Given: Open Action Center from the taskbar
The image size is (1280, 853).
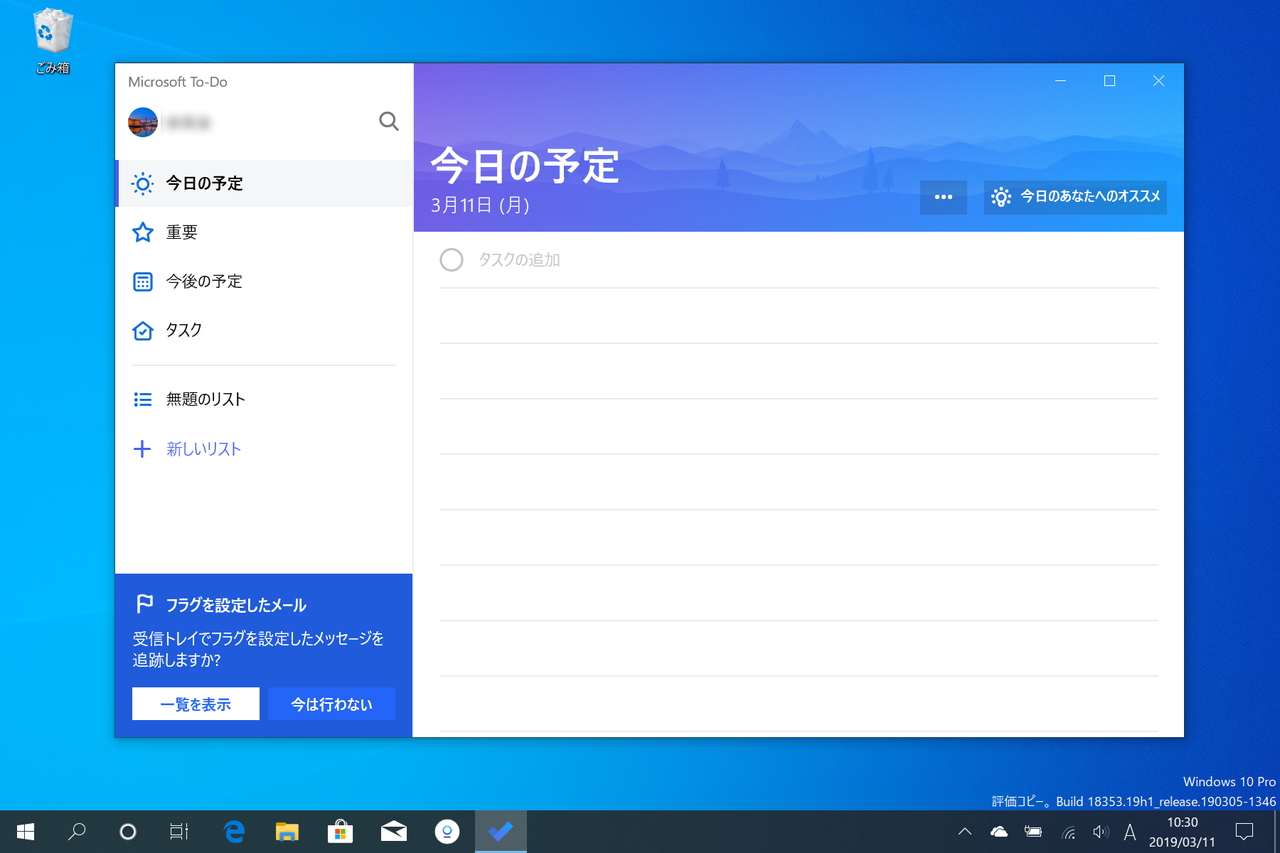Looking at the screenshot, I should (1243, 831).
